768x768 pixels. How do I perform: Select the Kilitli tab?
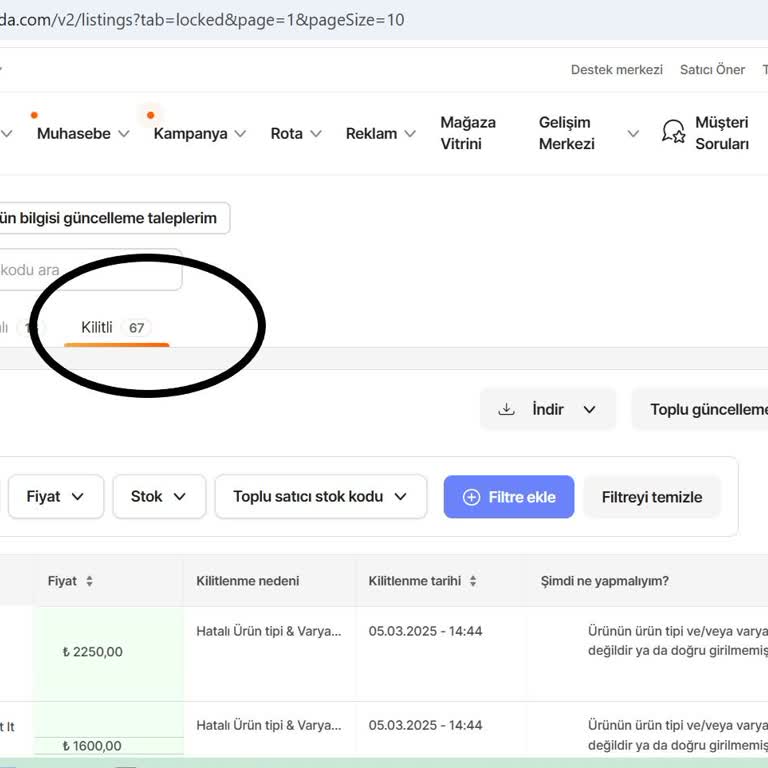point(116,328)
